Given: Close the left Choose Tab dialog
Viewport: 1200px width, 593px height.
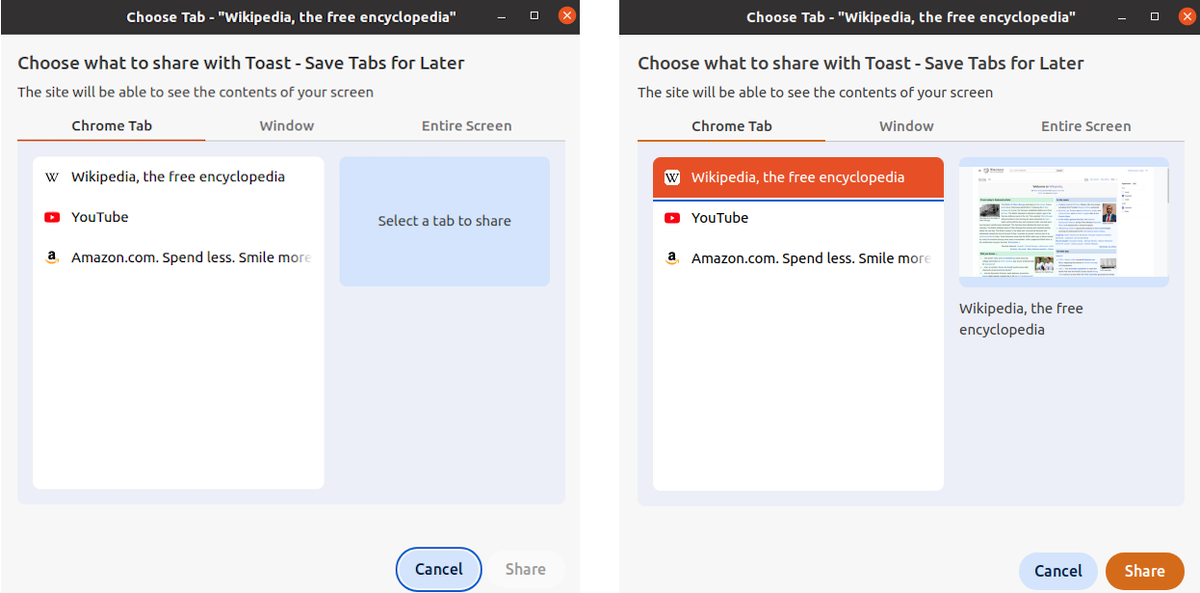Looking at the screenshot, I should tap(567, 16).
